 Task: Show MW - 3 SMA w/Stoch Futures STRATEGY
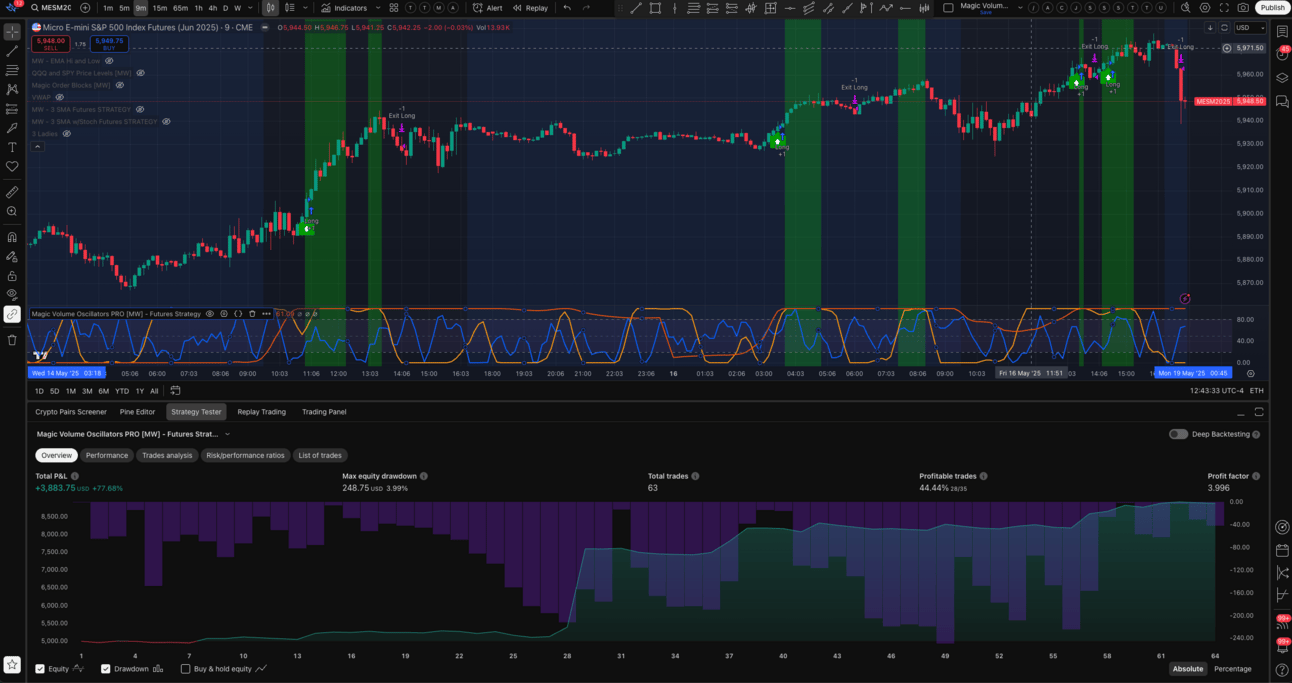tap(166, 121)
